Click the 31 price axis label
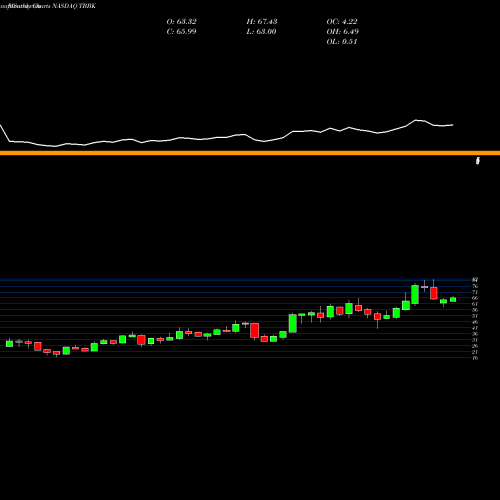Image resolution: width=500 pixels, height=500 pixels. click(x=475, y=340)
